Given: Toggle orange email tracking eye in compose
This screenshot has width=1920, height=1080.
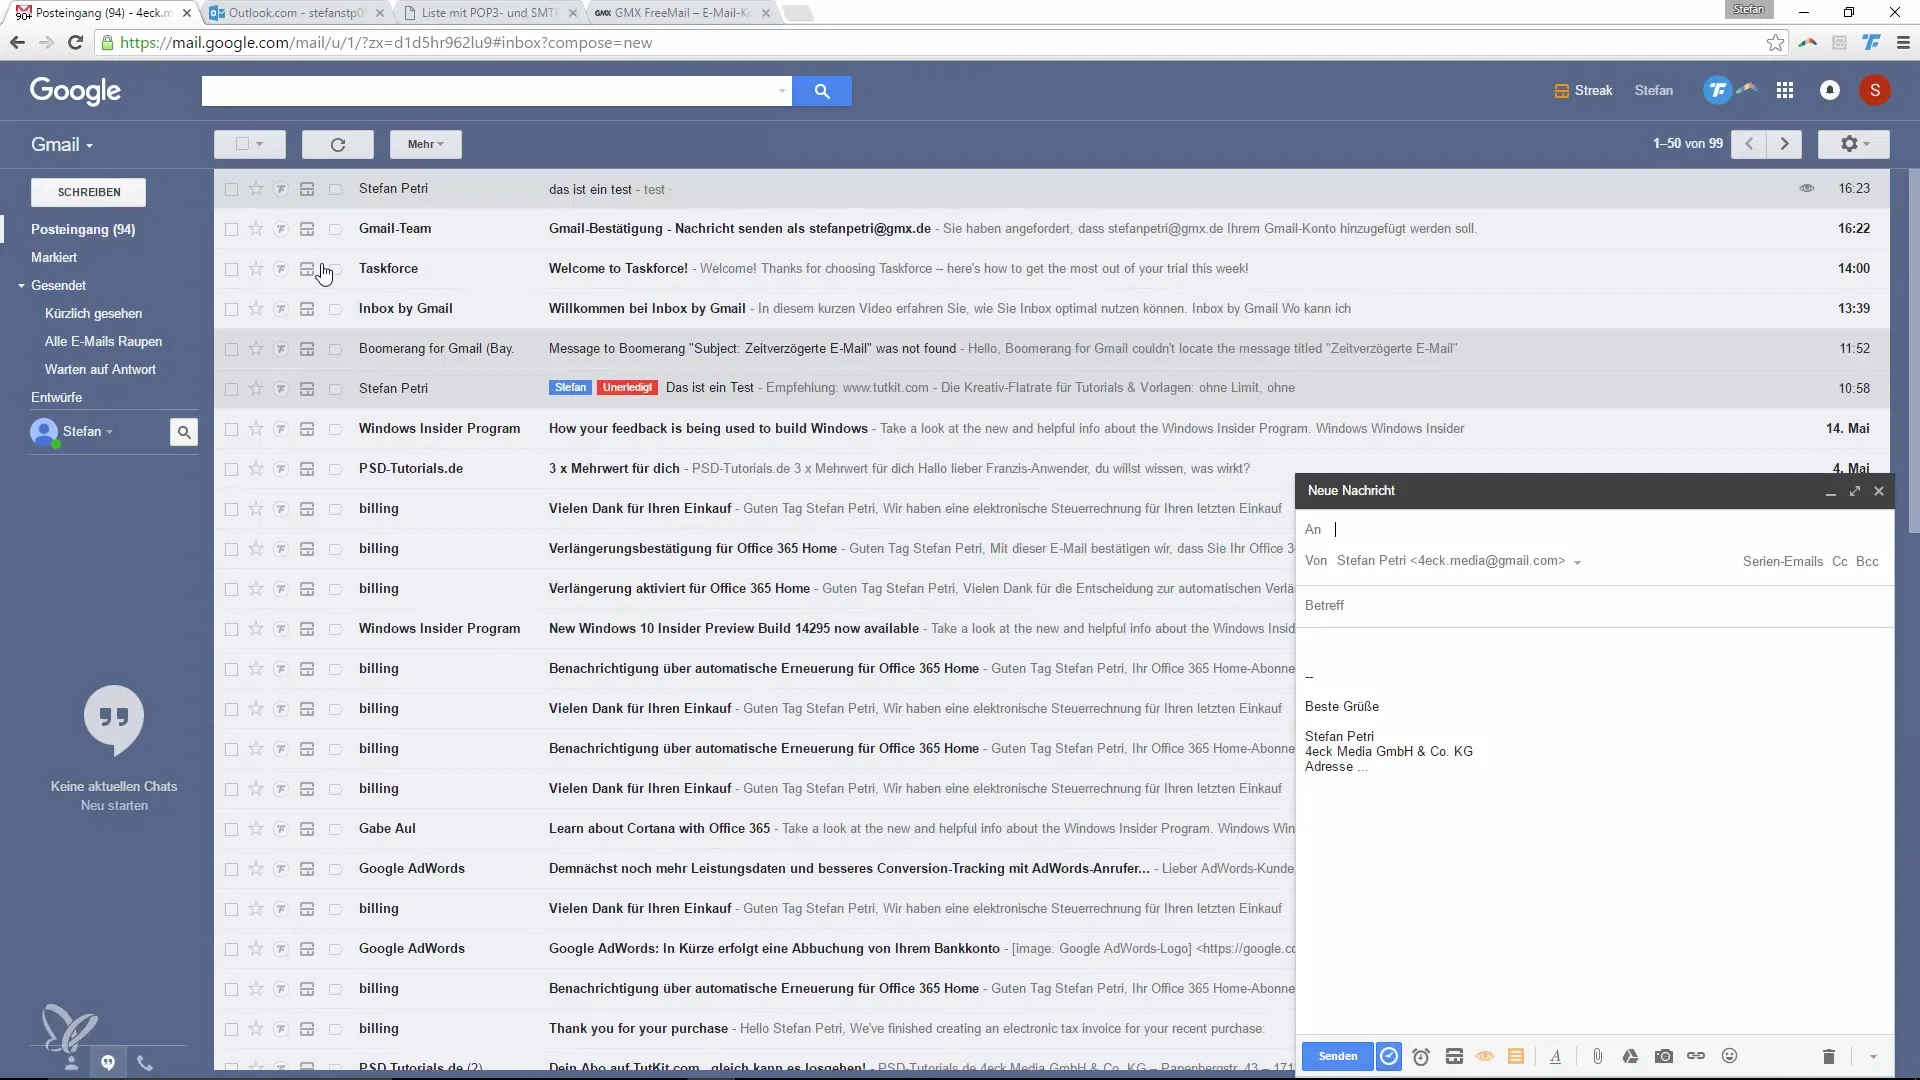Looking at the screenshot, I should [x=1485, y=1057].
